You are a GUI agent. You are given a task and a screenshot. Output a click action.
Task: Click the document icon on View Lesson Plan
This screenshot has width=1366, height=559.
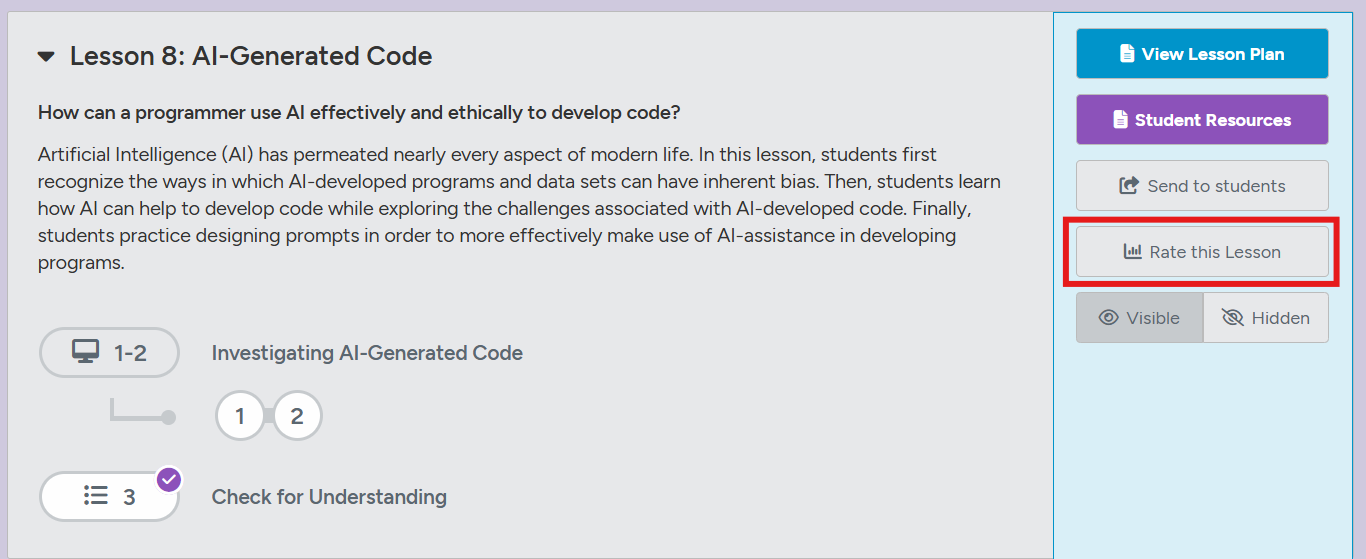[x=1127, y=54]
